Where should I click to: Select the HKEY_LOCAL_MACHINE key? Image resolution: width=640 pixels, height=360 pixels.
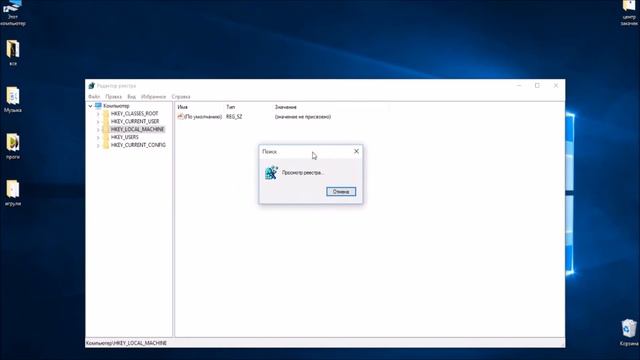tap(137, 129)
